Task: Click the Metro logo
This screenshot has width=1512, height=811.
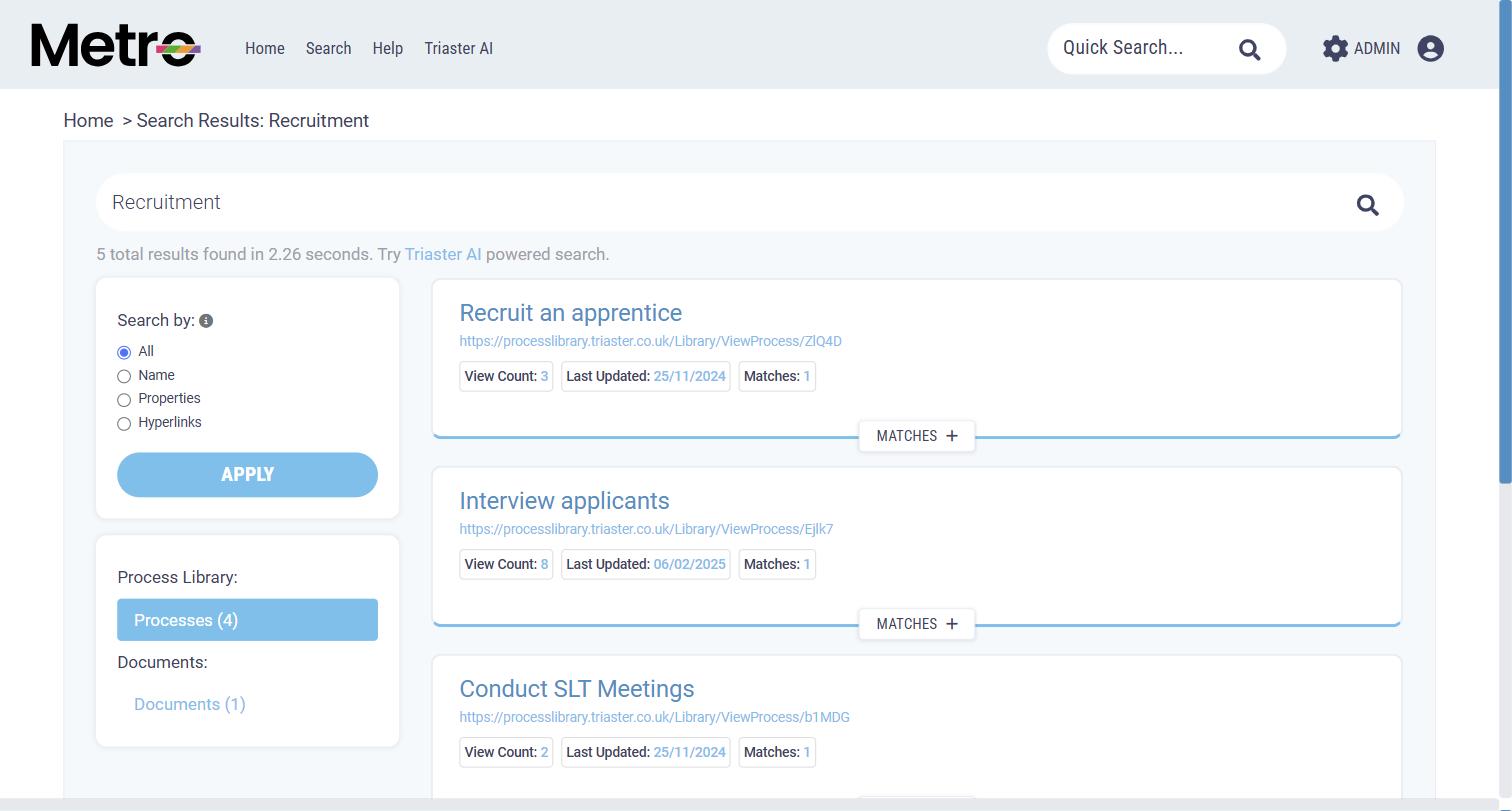Action: pos(116,46)
